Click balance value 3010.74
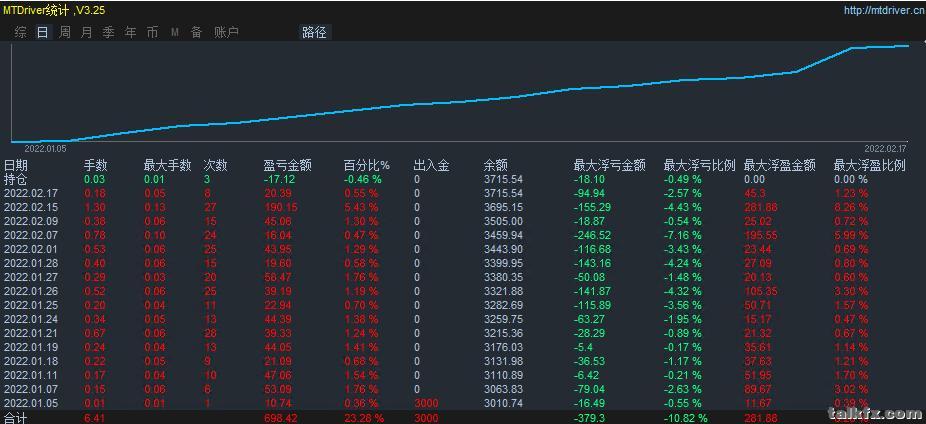Viewport: 926px width, 424px height. pos(503,403)
